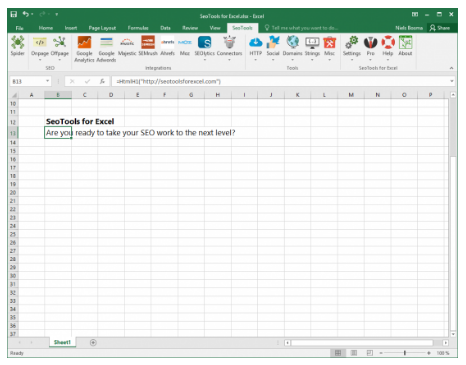The width and height of the screenshot is (466, 365).
Task: Confirm formula entry with checkmark
Action: 87,81
